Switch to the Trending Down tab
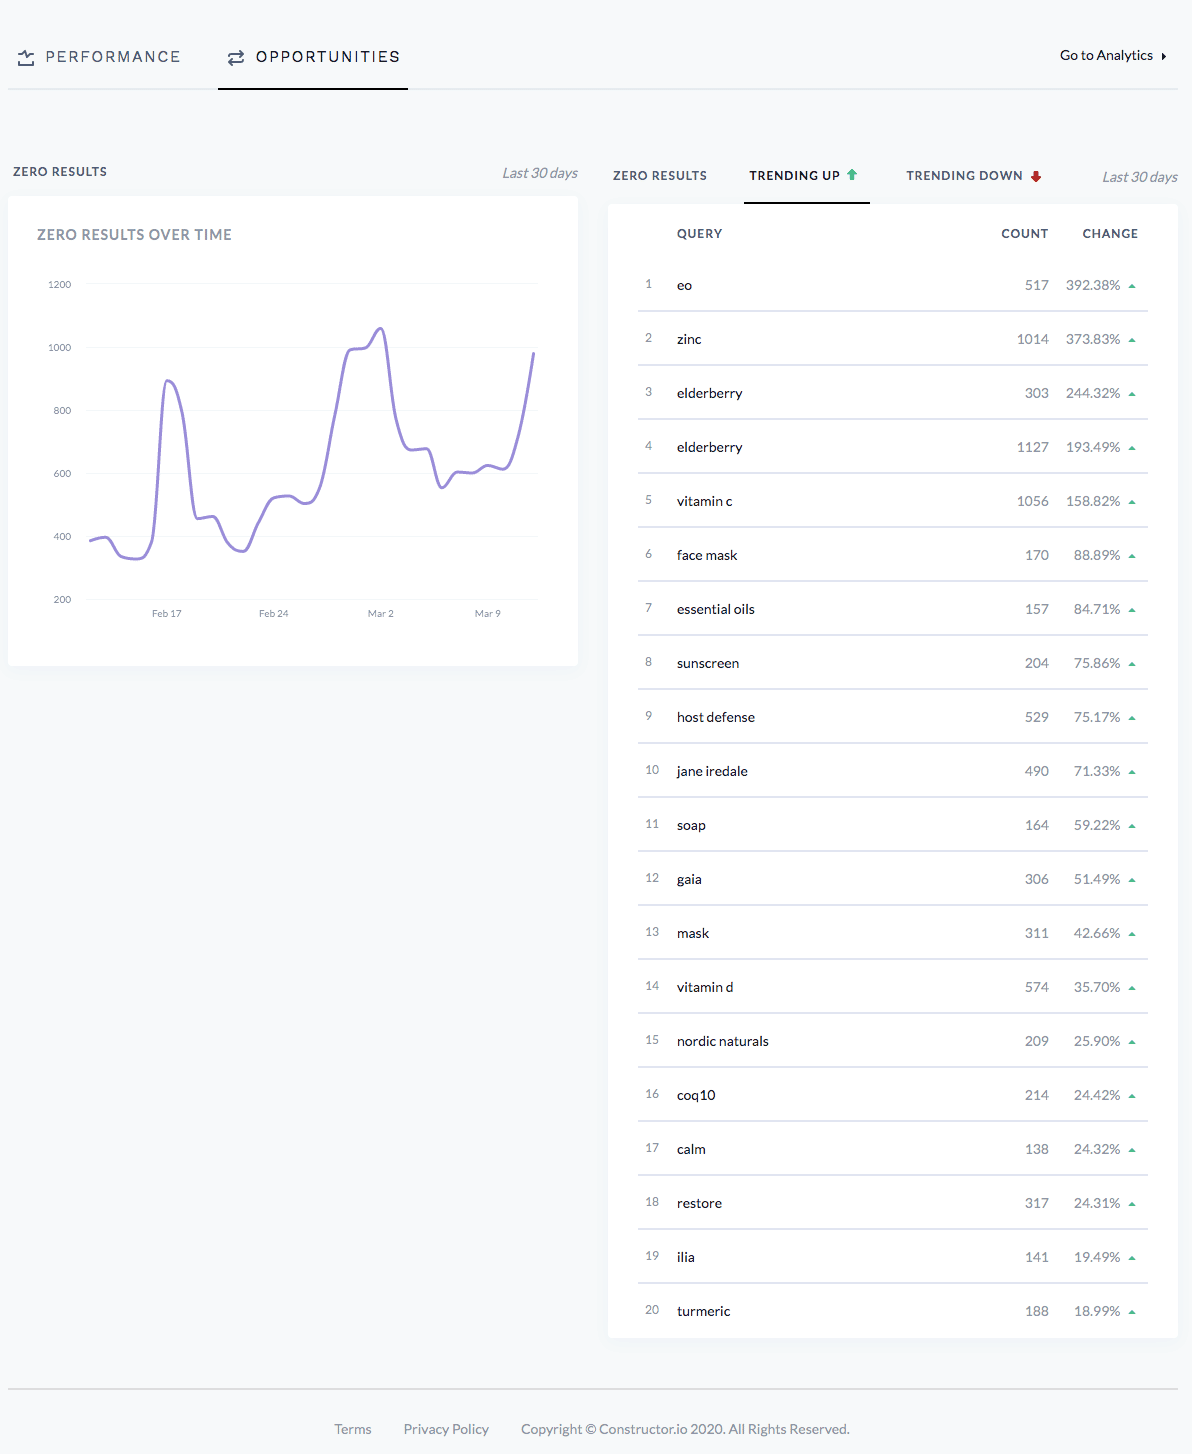The image size is (1192, 1454). (x=964, y=175)
